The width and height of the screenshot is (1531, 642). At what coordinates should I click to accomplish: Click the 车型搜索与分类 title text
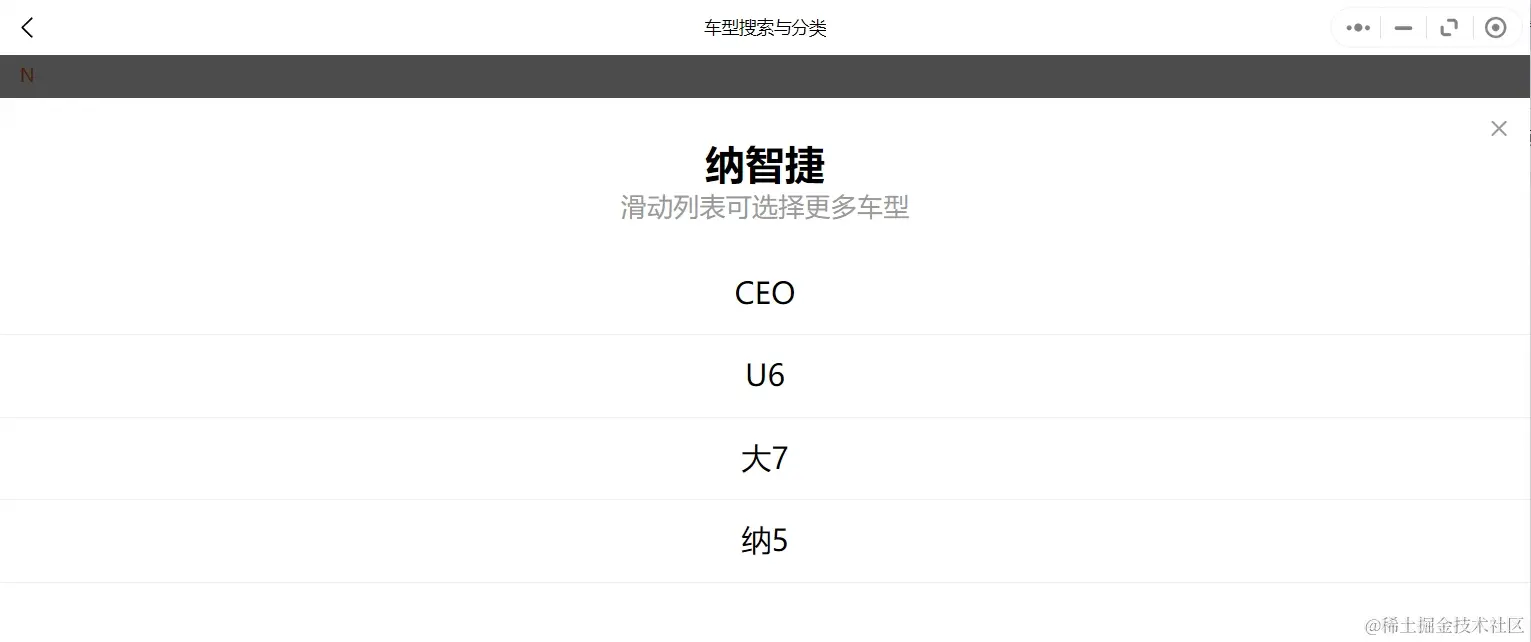pyautogui.click(x=764, y=27)
